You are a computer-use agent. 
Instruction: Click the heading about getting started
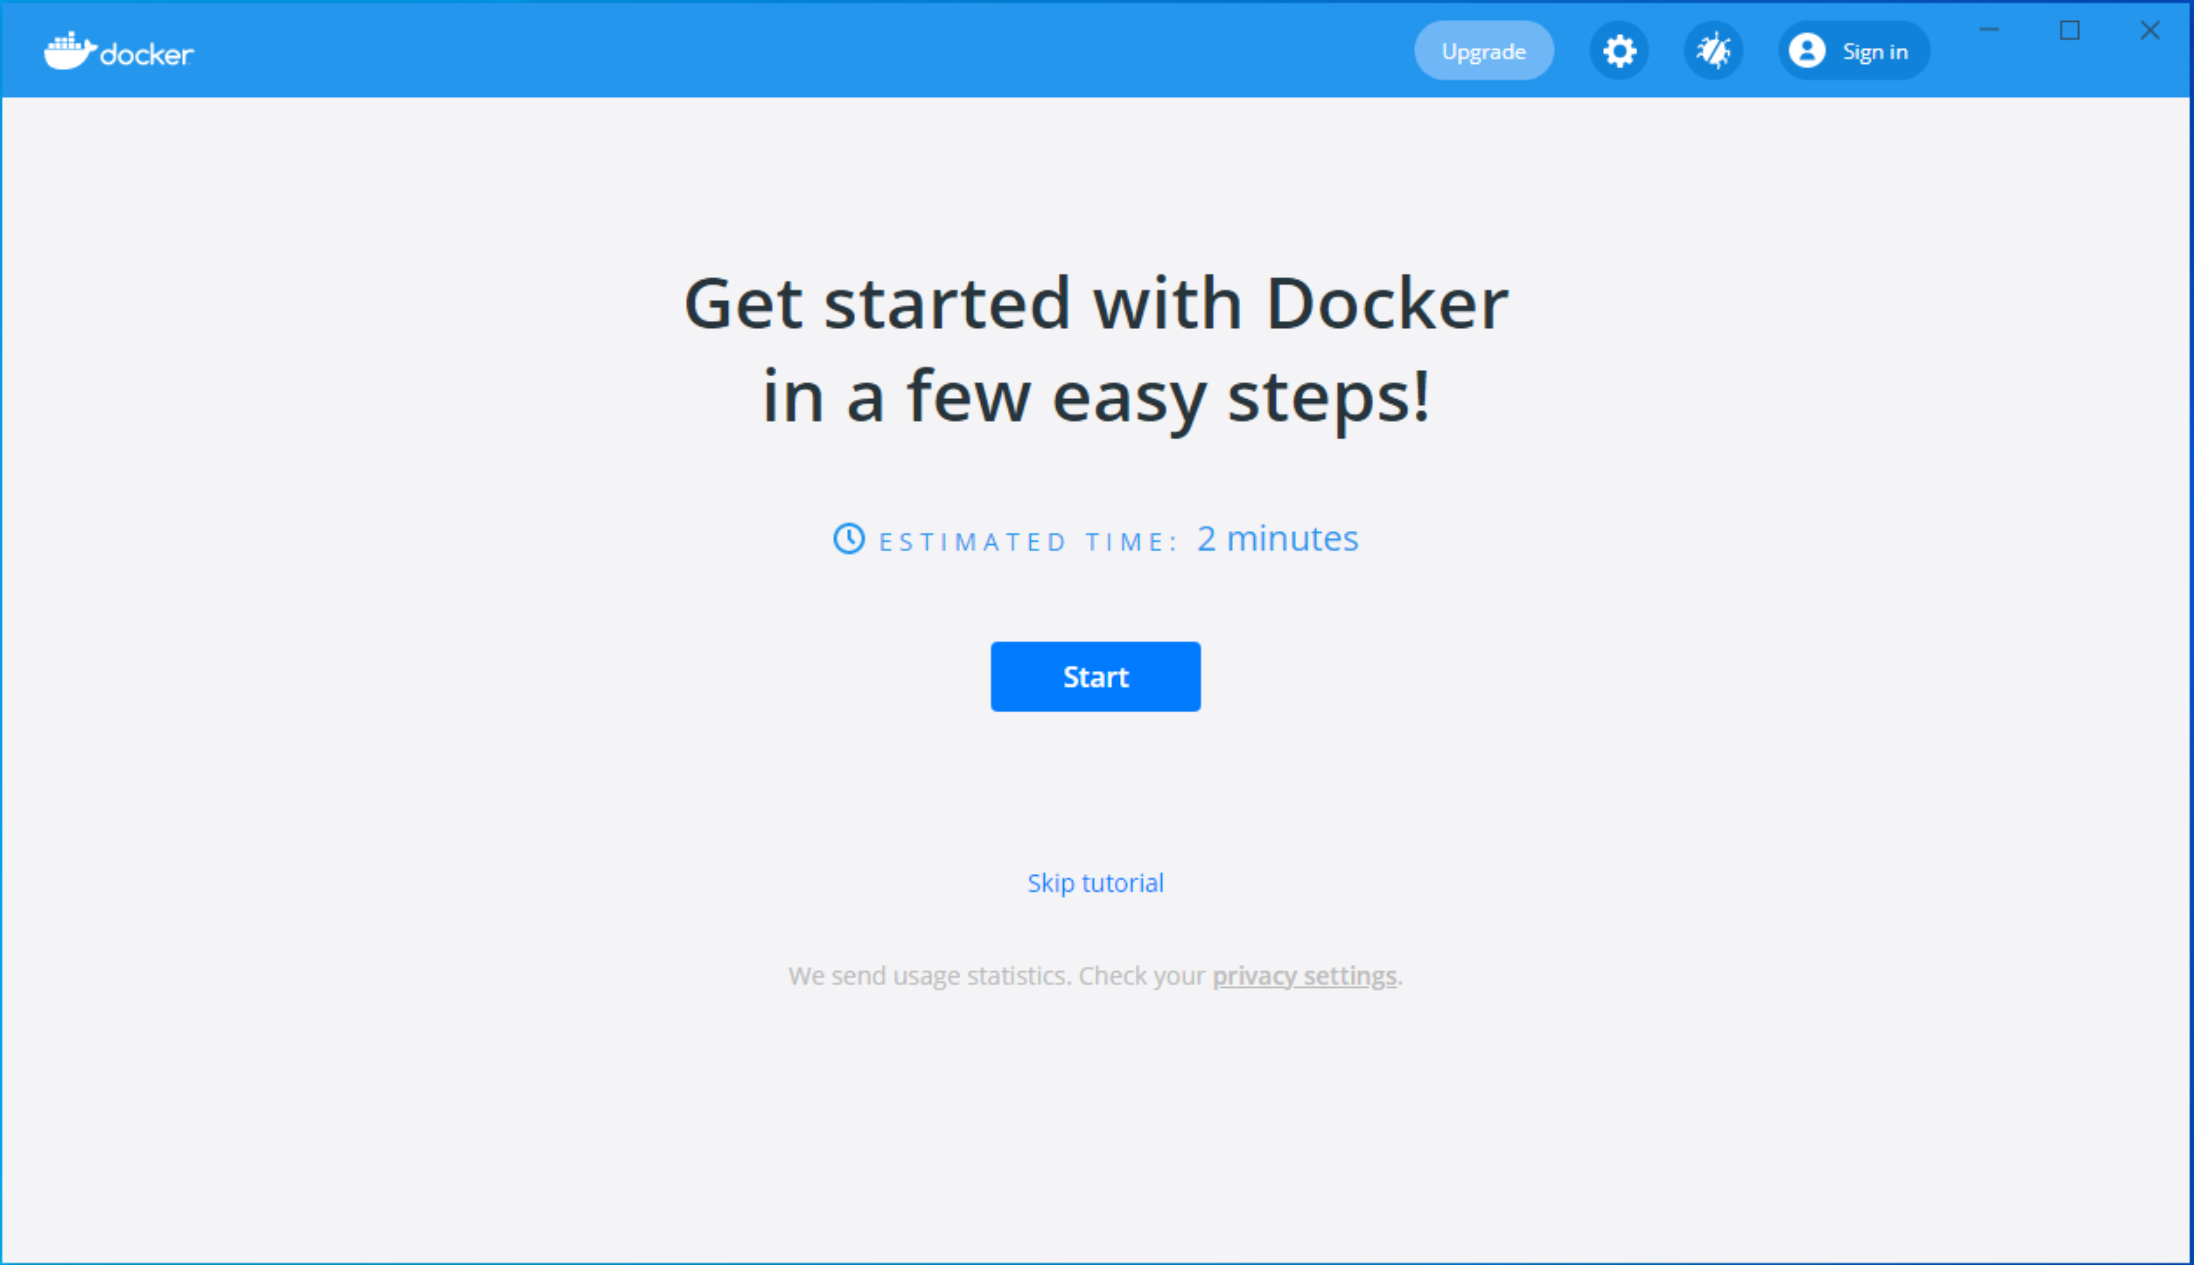coord(1096,350)
